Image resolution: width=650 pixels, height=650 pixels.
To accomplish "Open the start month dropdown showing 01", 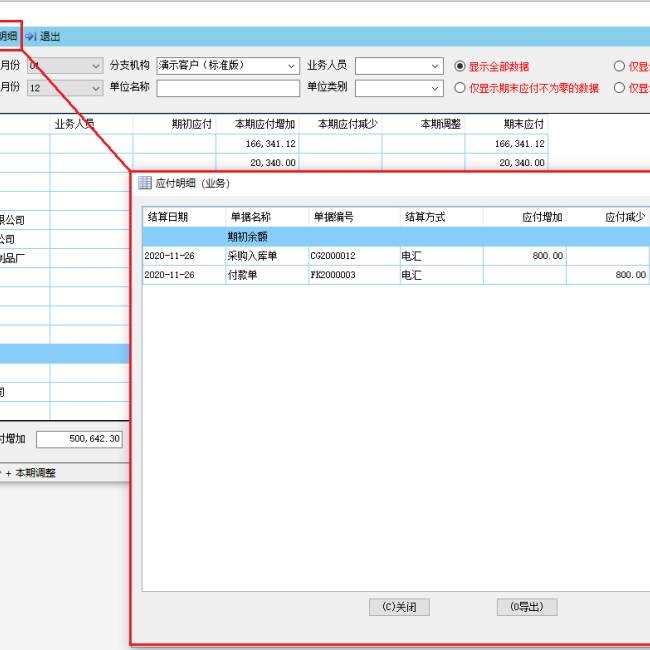I will [x=65, y=65].
